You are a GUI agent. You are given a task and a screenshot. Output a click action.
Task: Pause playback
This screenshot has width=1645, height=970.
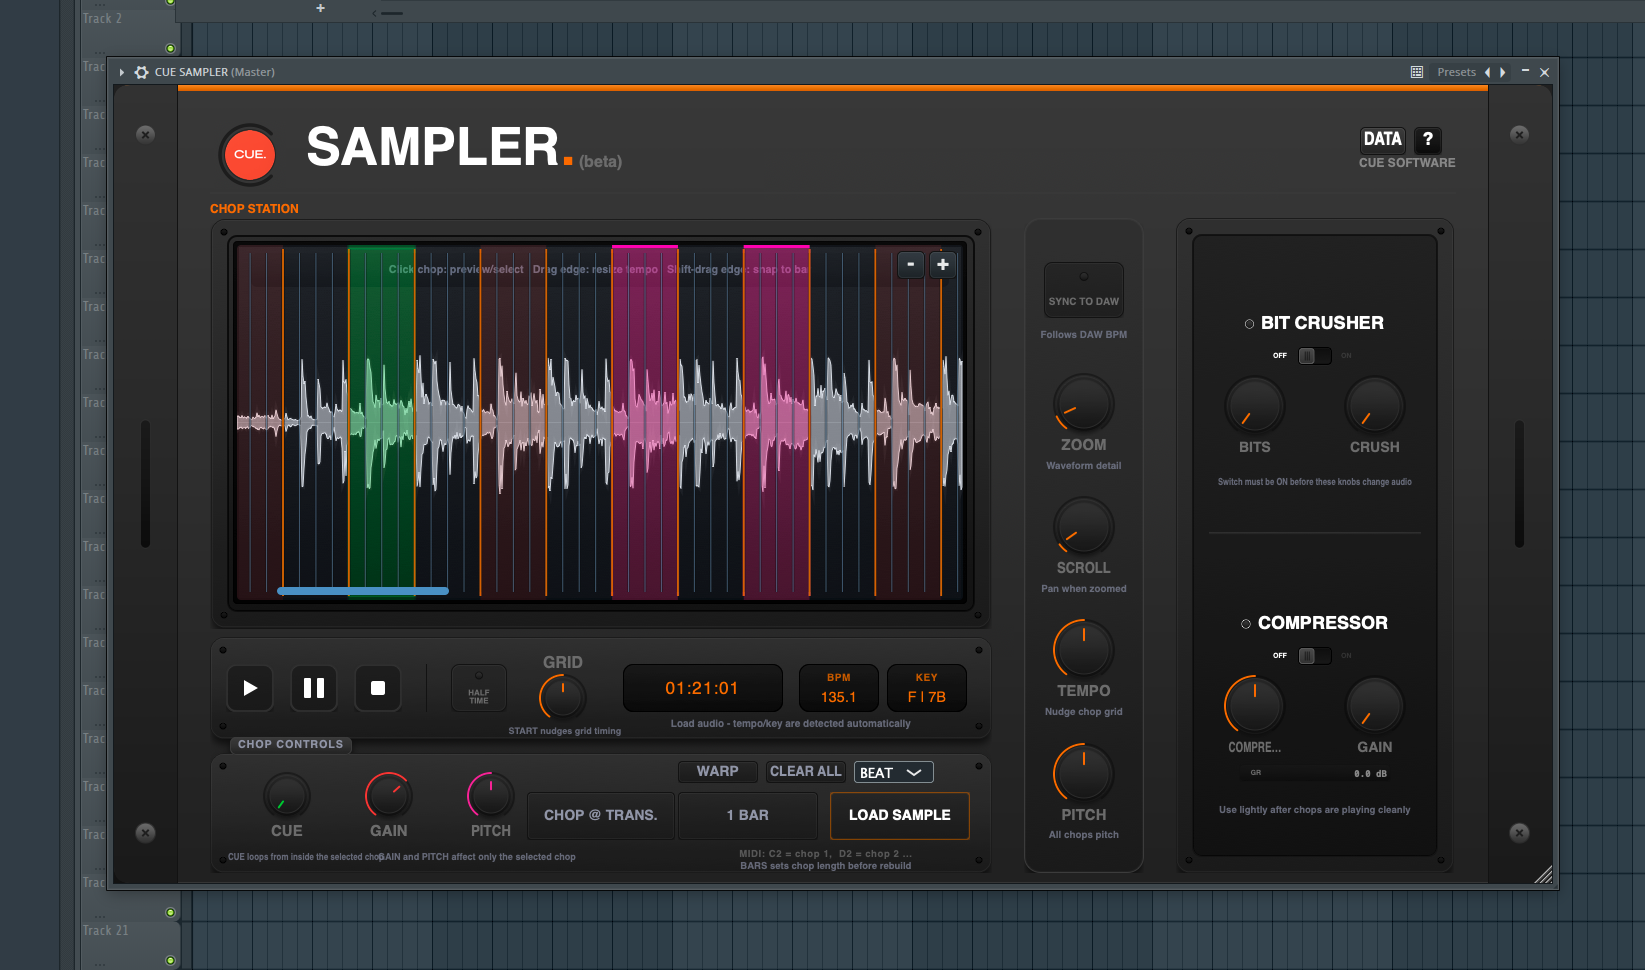[x=314, y=688]
